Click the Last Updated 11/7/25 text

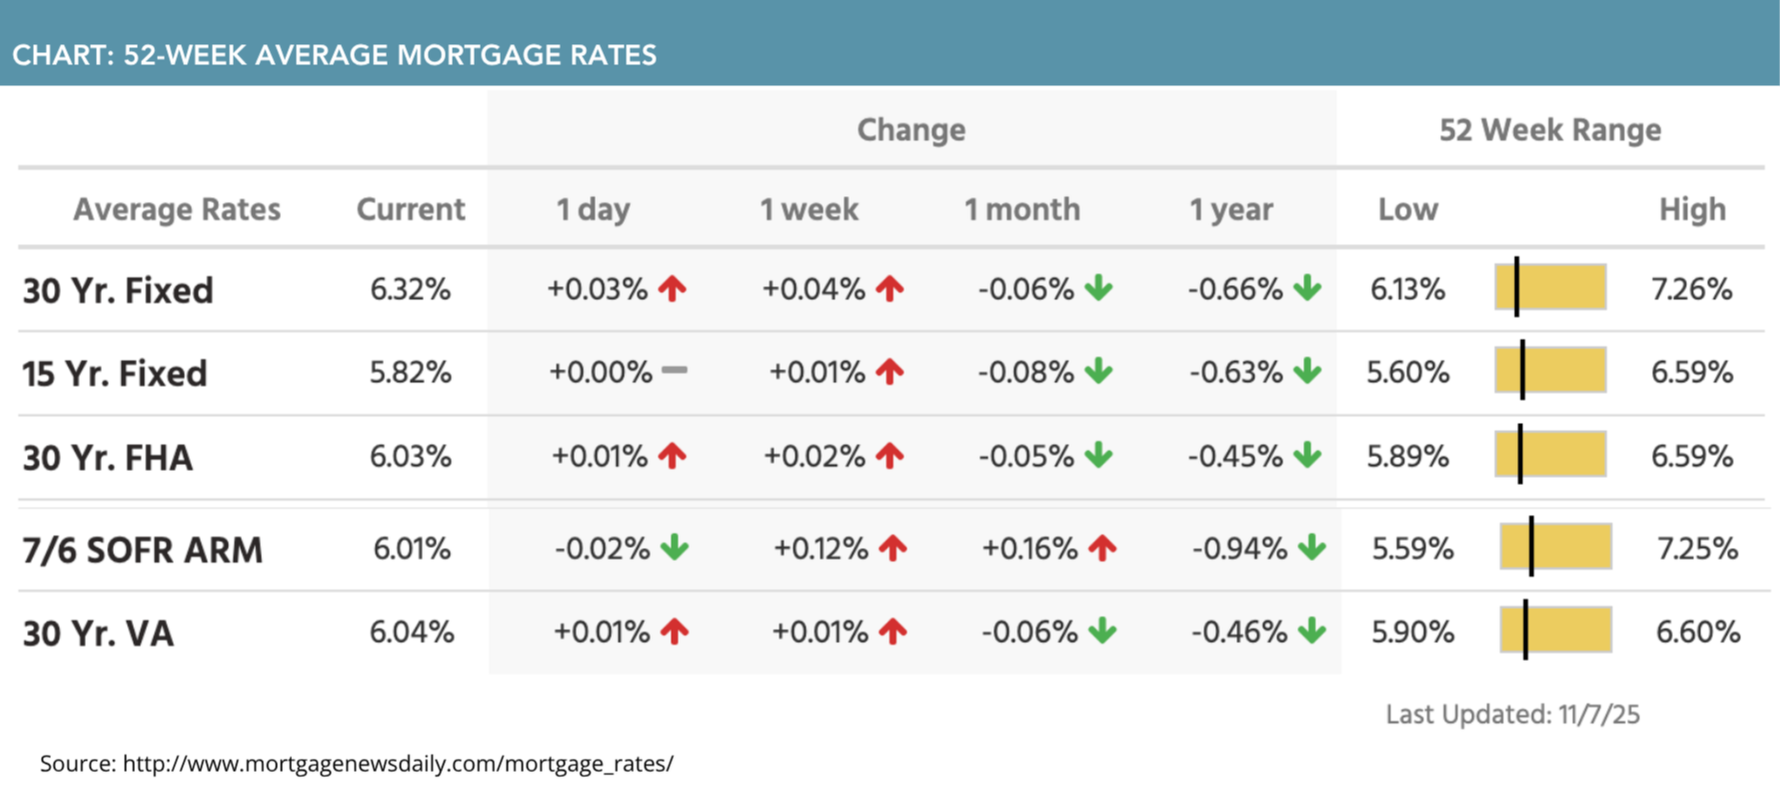tap(1512, 714)
